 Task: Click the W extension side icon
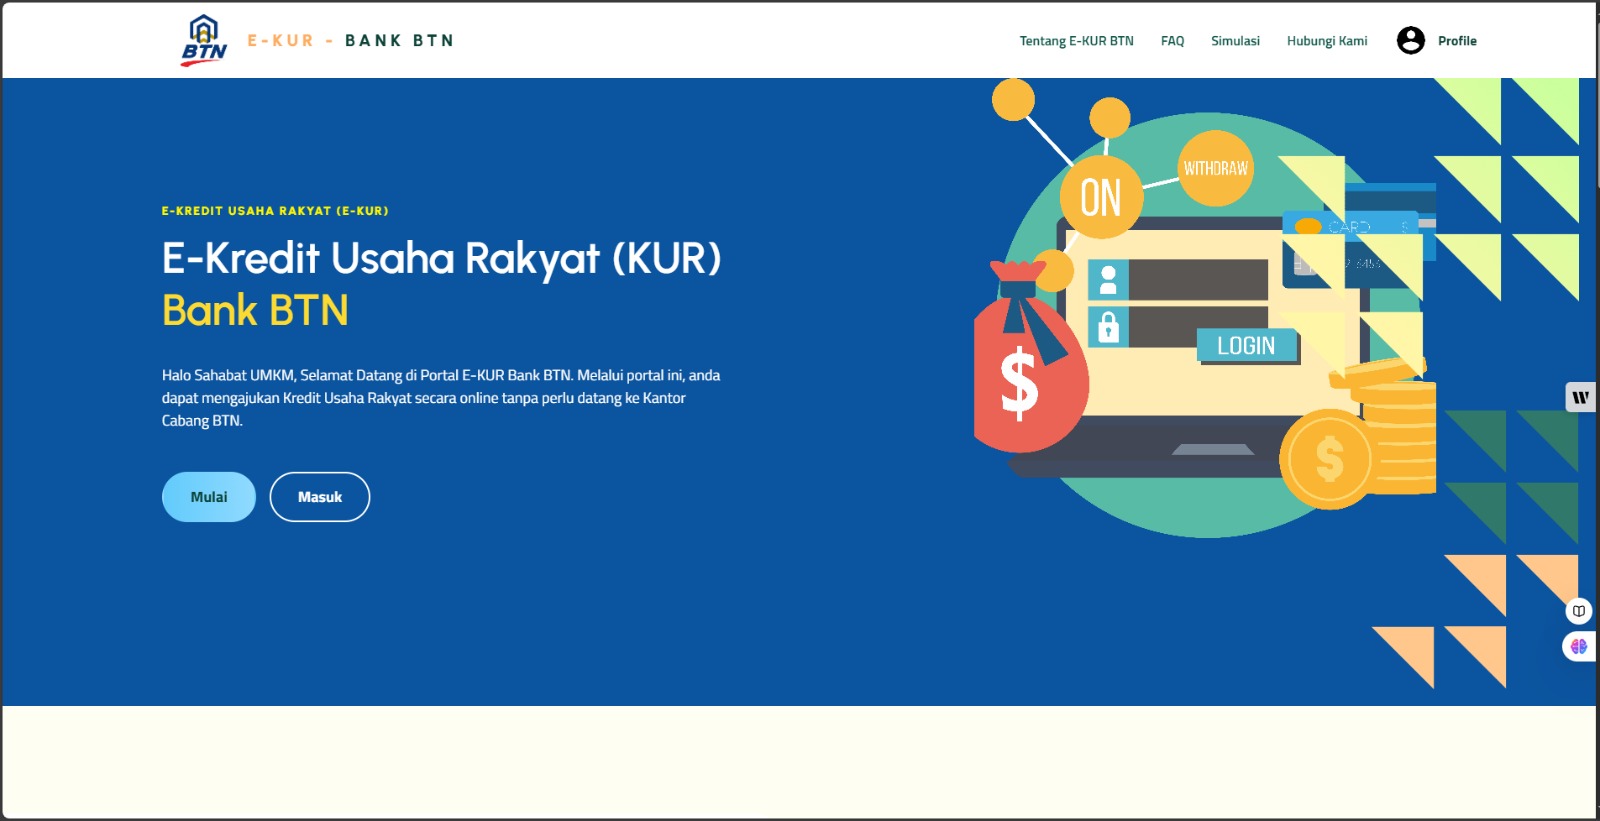1580,397
